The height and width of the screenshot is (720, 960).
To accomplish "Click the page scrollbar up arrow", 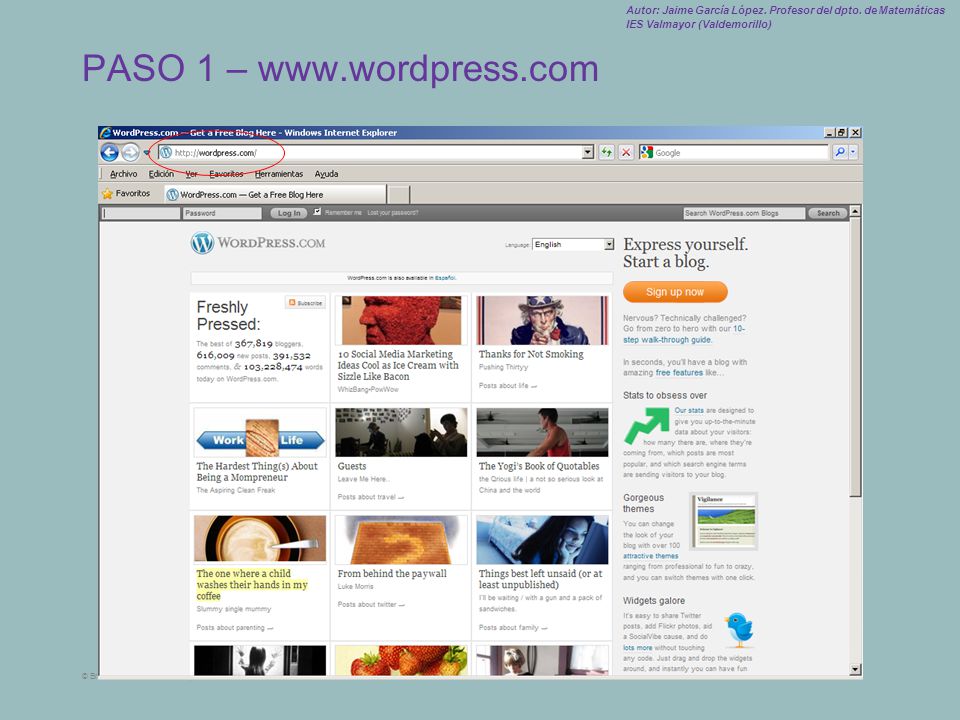I will coord(855,211).
